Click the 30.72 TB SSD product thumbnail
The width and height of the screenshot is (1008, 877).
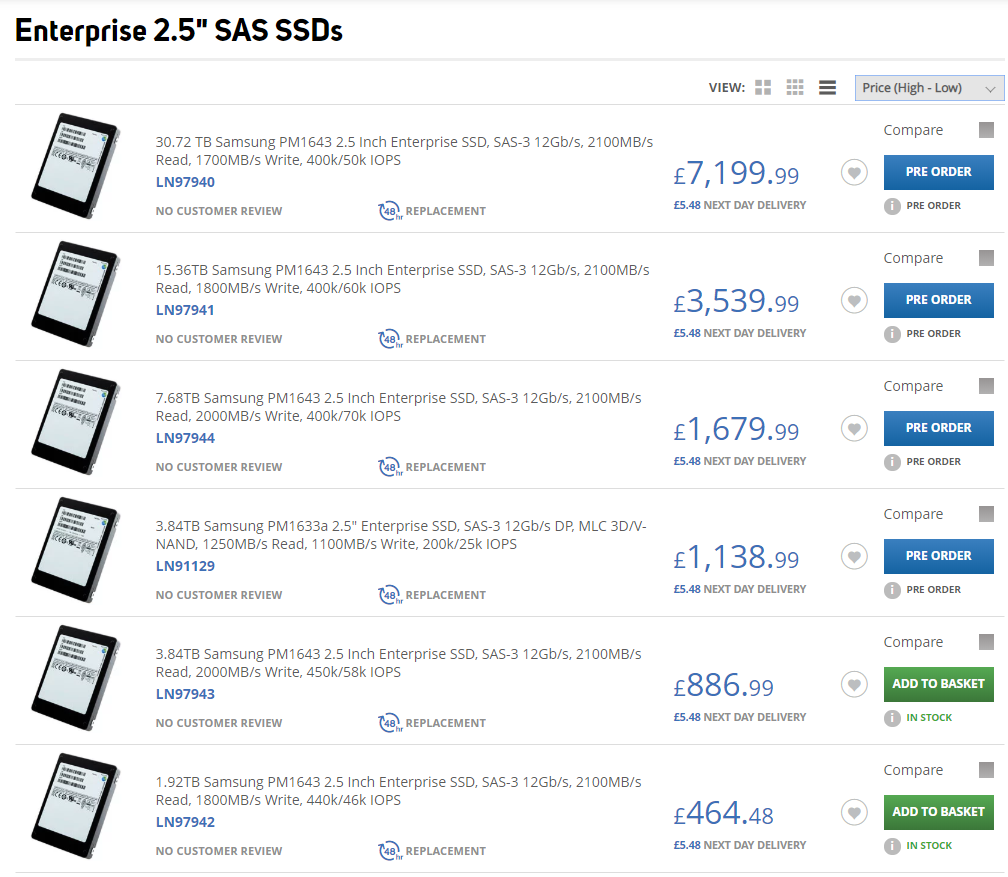(x=76, y=166)
